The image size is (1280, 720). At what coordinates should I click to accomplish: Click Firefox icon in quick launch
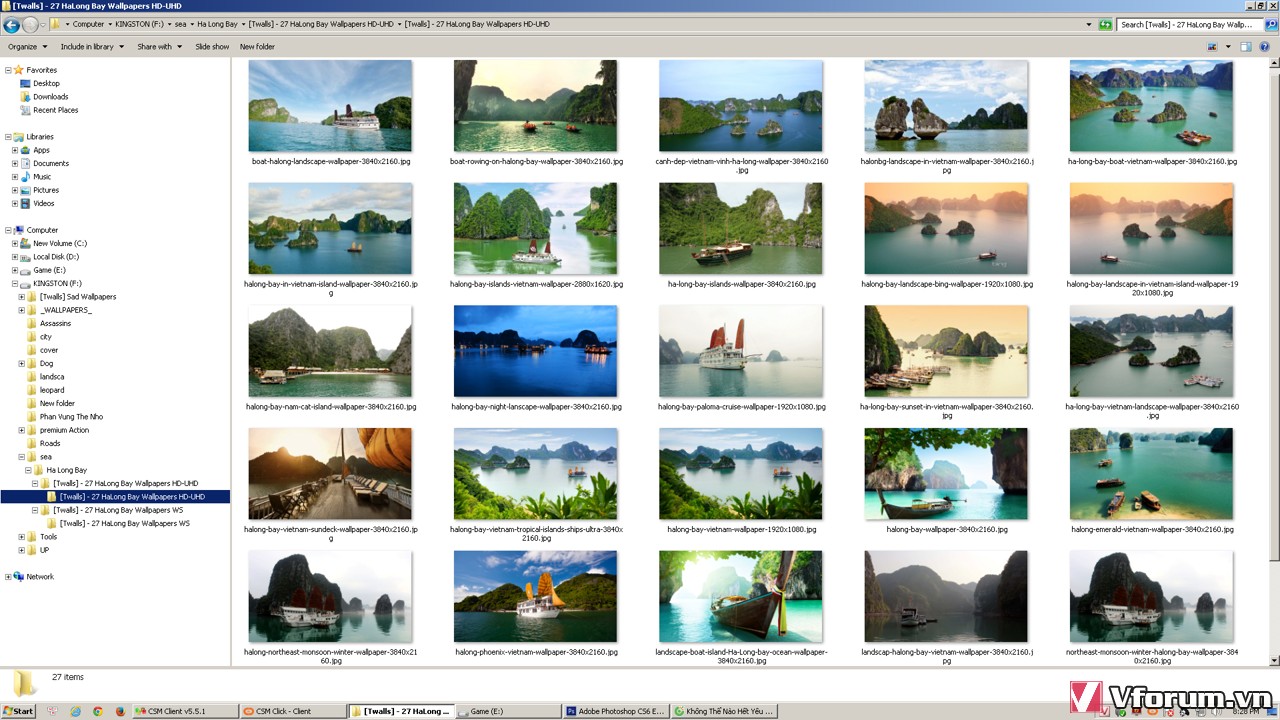[121, 711]
